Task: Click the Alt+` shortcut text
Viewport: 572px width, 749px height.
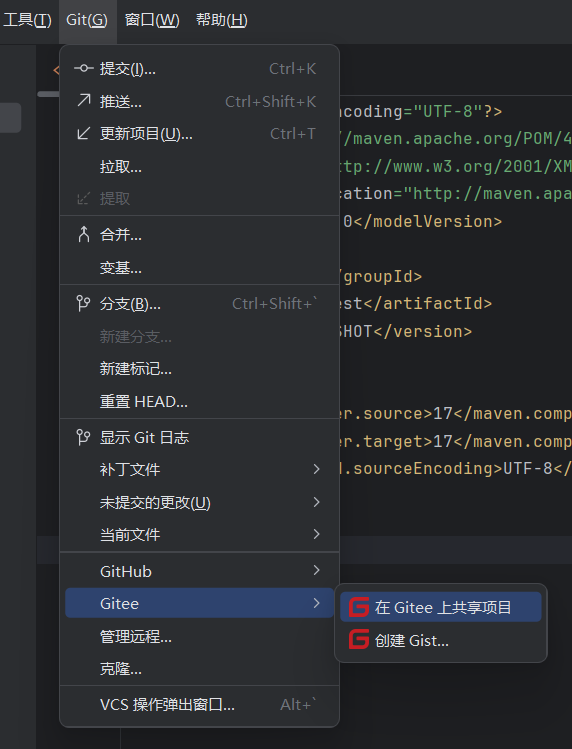Action: [298, 705]
